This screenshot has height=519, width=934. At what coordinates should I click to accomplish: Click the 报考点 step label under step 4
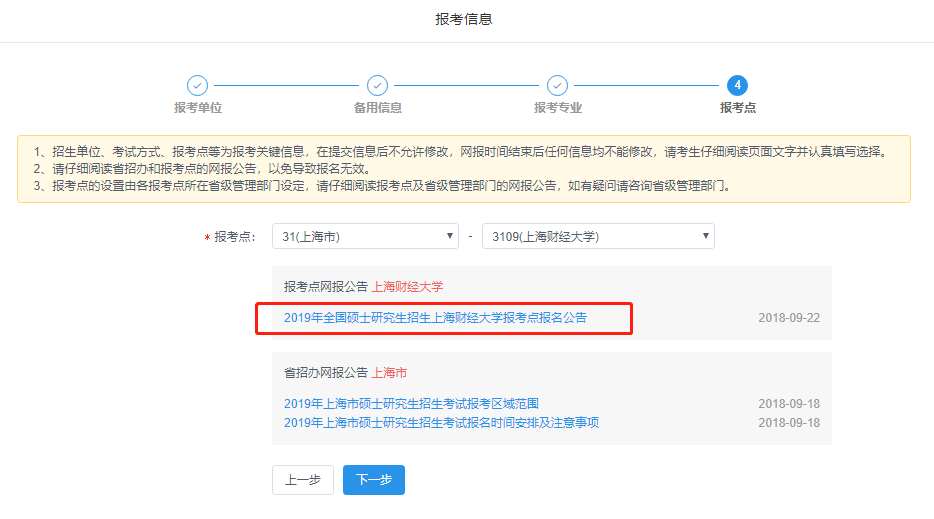[x=737, y=108]
